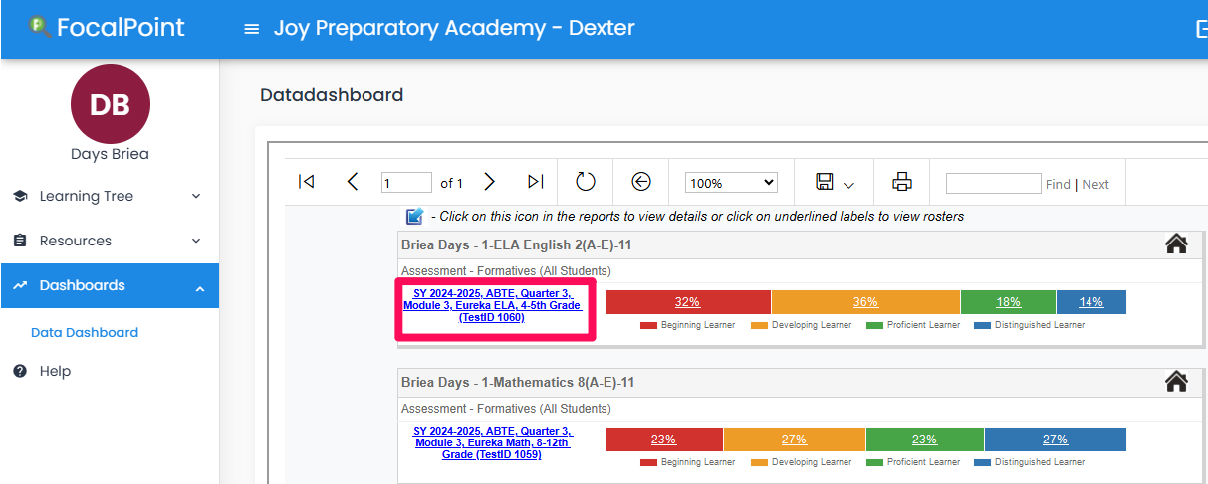Image resolution: width=1208 pixels, height=484 pixels.
Task: Refresh the report with circular arrow
Action: click(586, 182)
